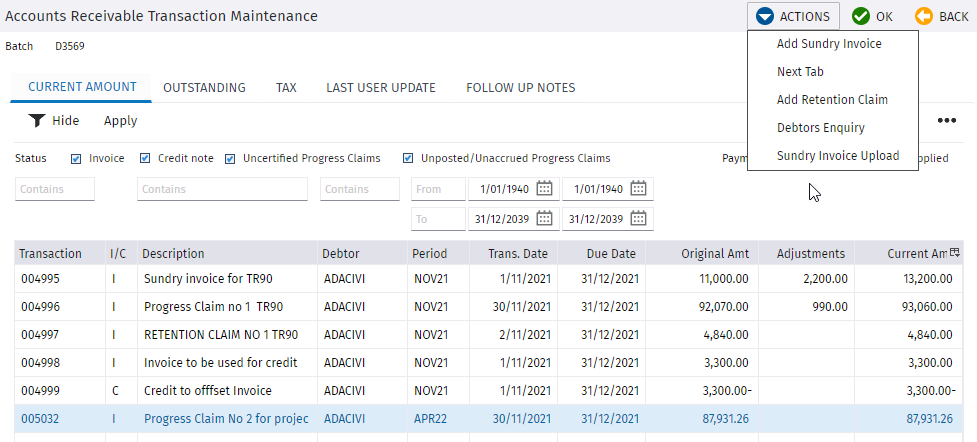Click 'Invoice to be used for credit' row

tap(488, 363)
